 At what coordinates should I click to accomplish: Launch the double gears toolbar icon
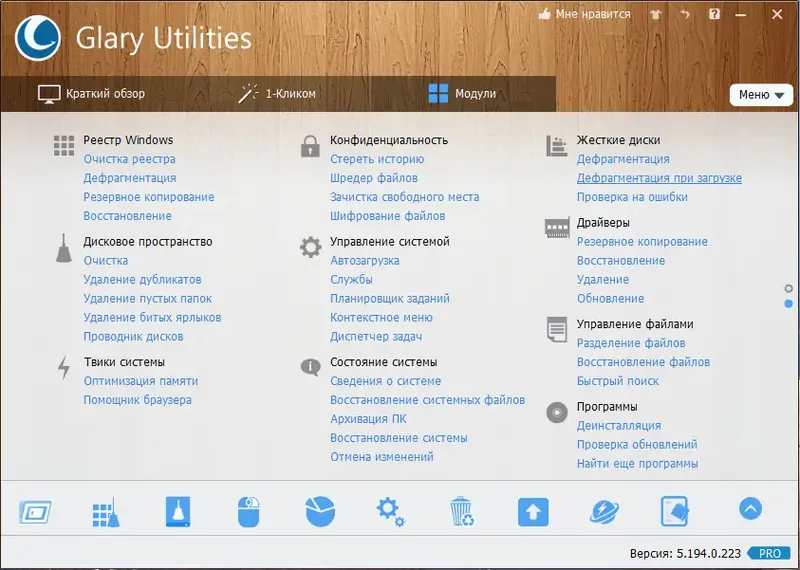[391, 512]
